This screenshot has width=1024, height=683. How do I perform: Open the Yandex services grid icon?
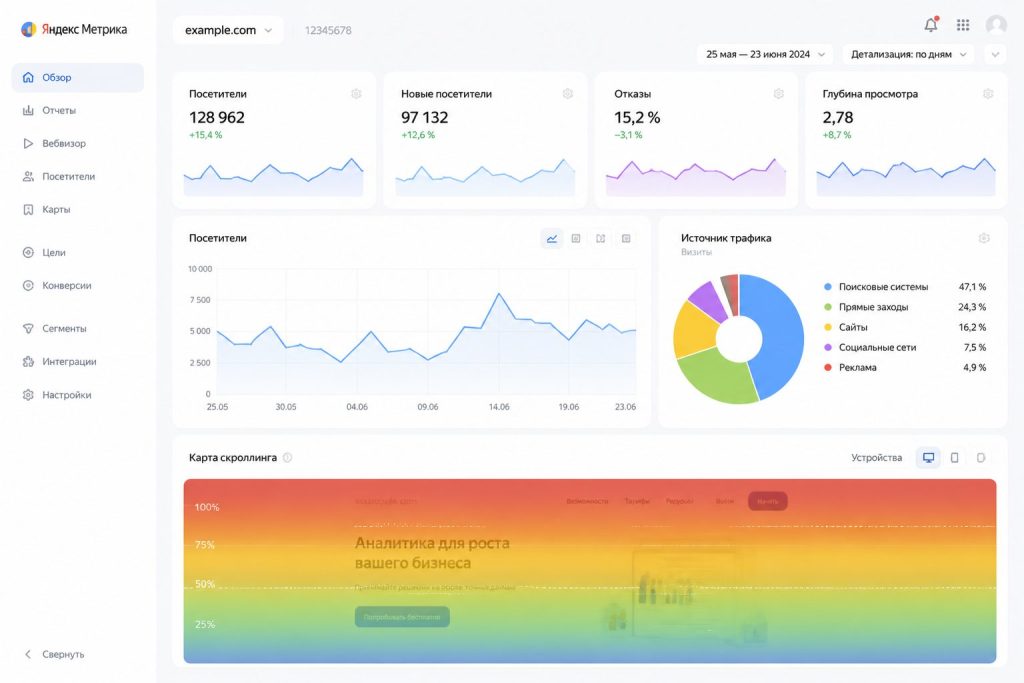pos(963,25)
